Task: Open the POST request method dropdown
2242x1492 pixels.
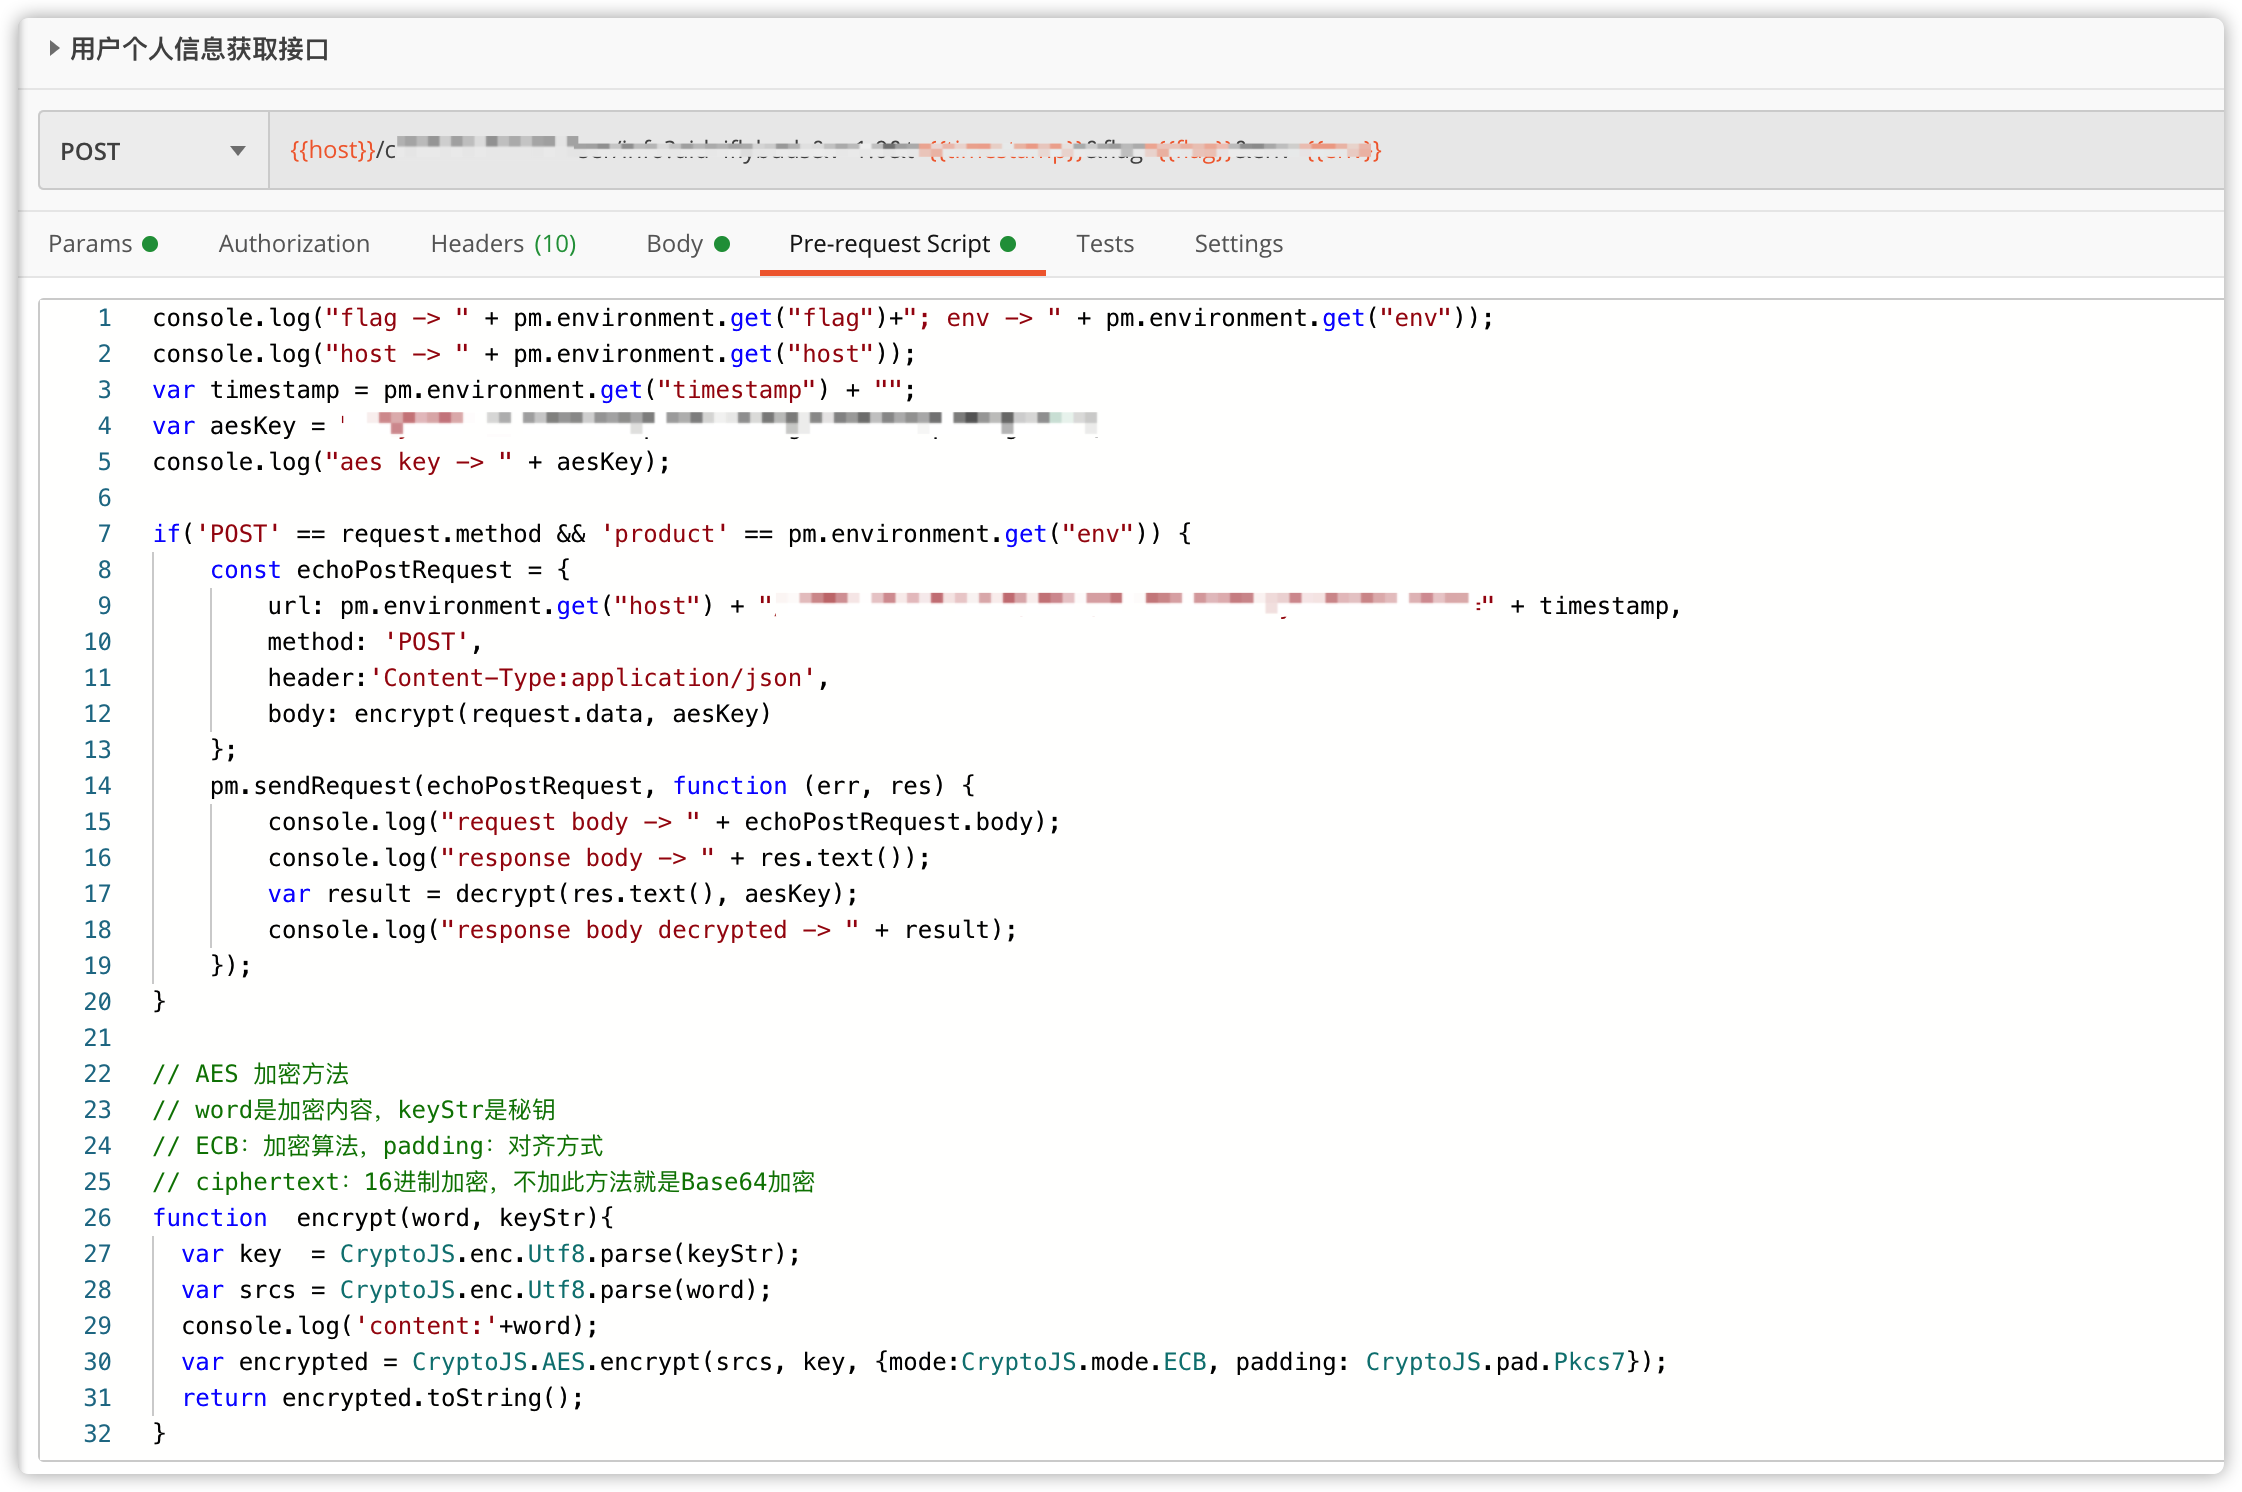Action: 150,150
